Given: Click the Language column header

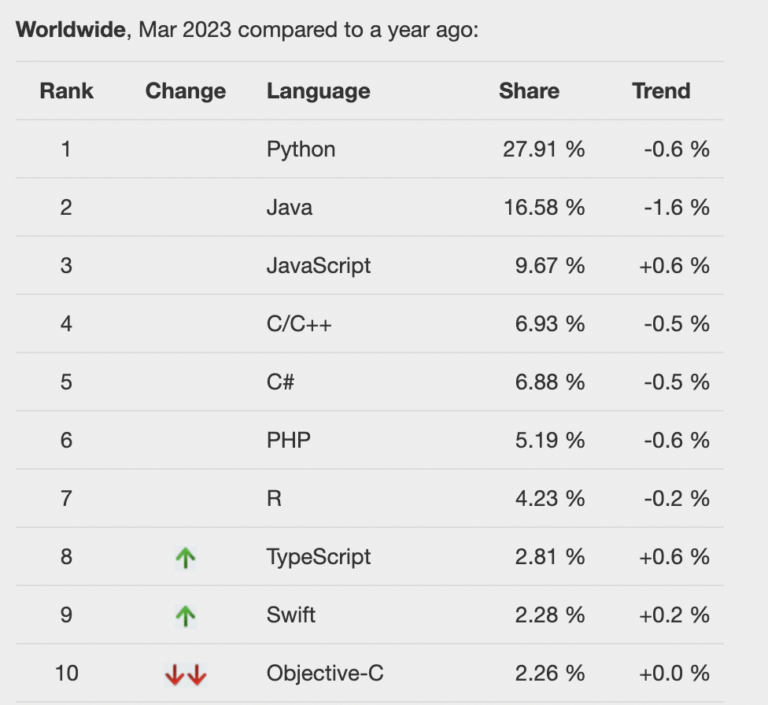Looking at the screenshot, I should coord(318,91).
